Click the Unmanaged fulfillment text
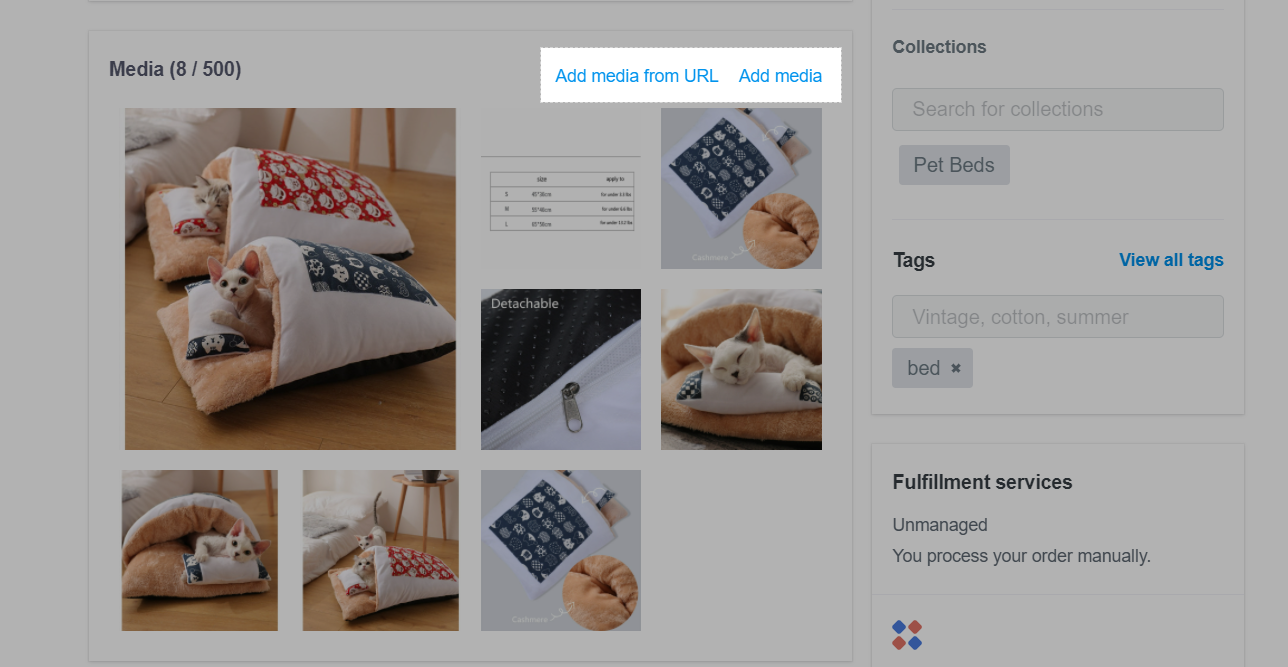Screen dimensions: 1288x667 pos(940,525)
